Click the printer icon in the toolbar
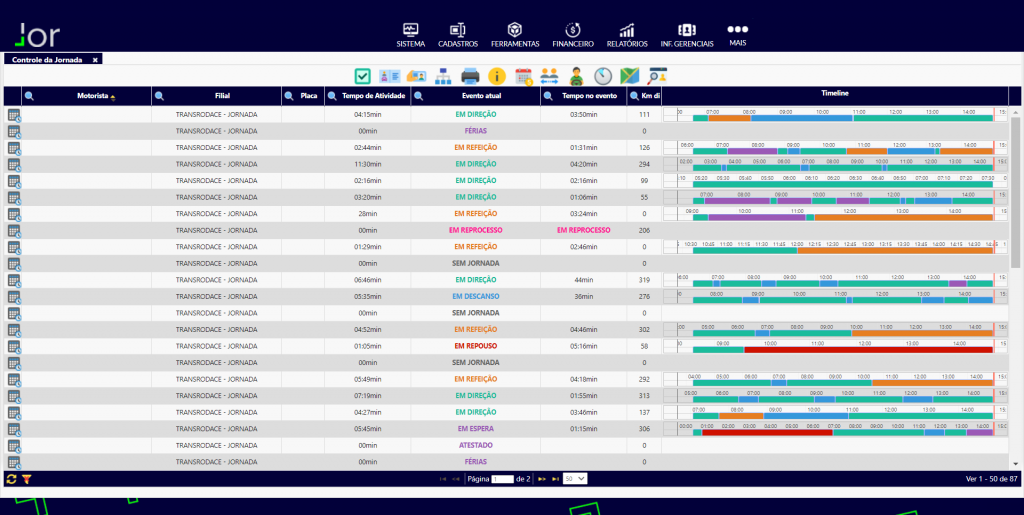 coord(470,76)
